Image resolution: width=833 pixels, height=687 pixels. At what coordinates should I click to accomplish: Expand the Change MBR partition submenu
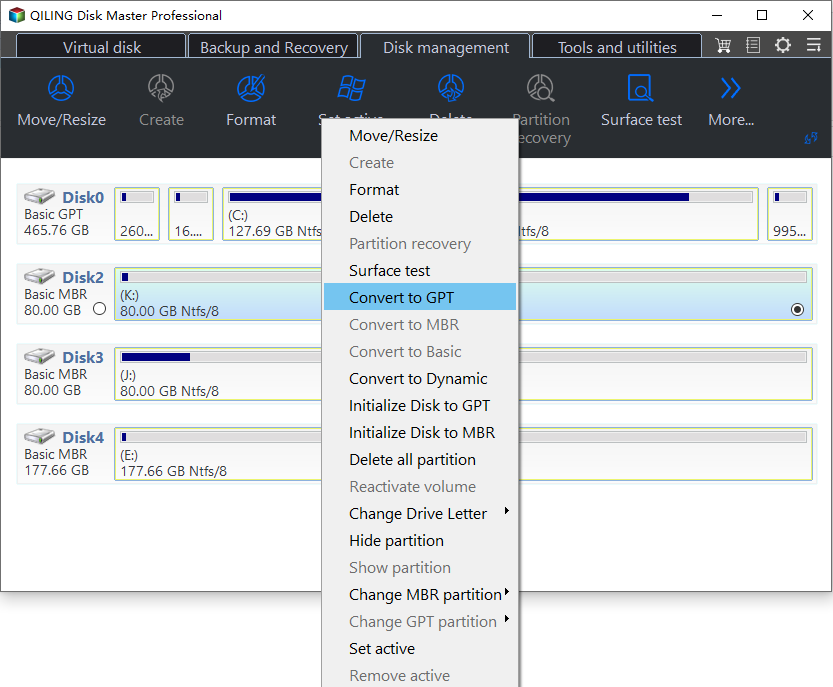click(420, 595)
